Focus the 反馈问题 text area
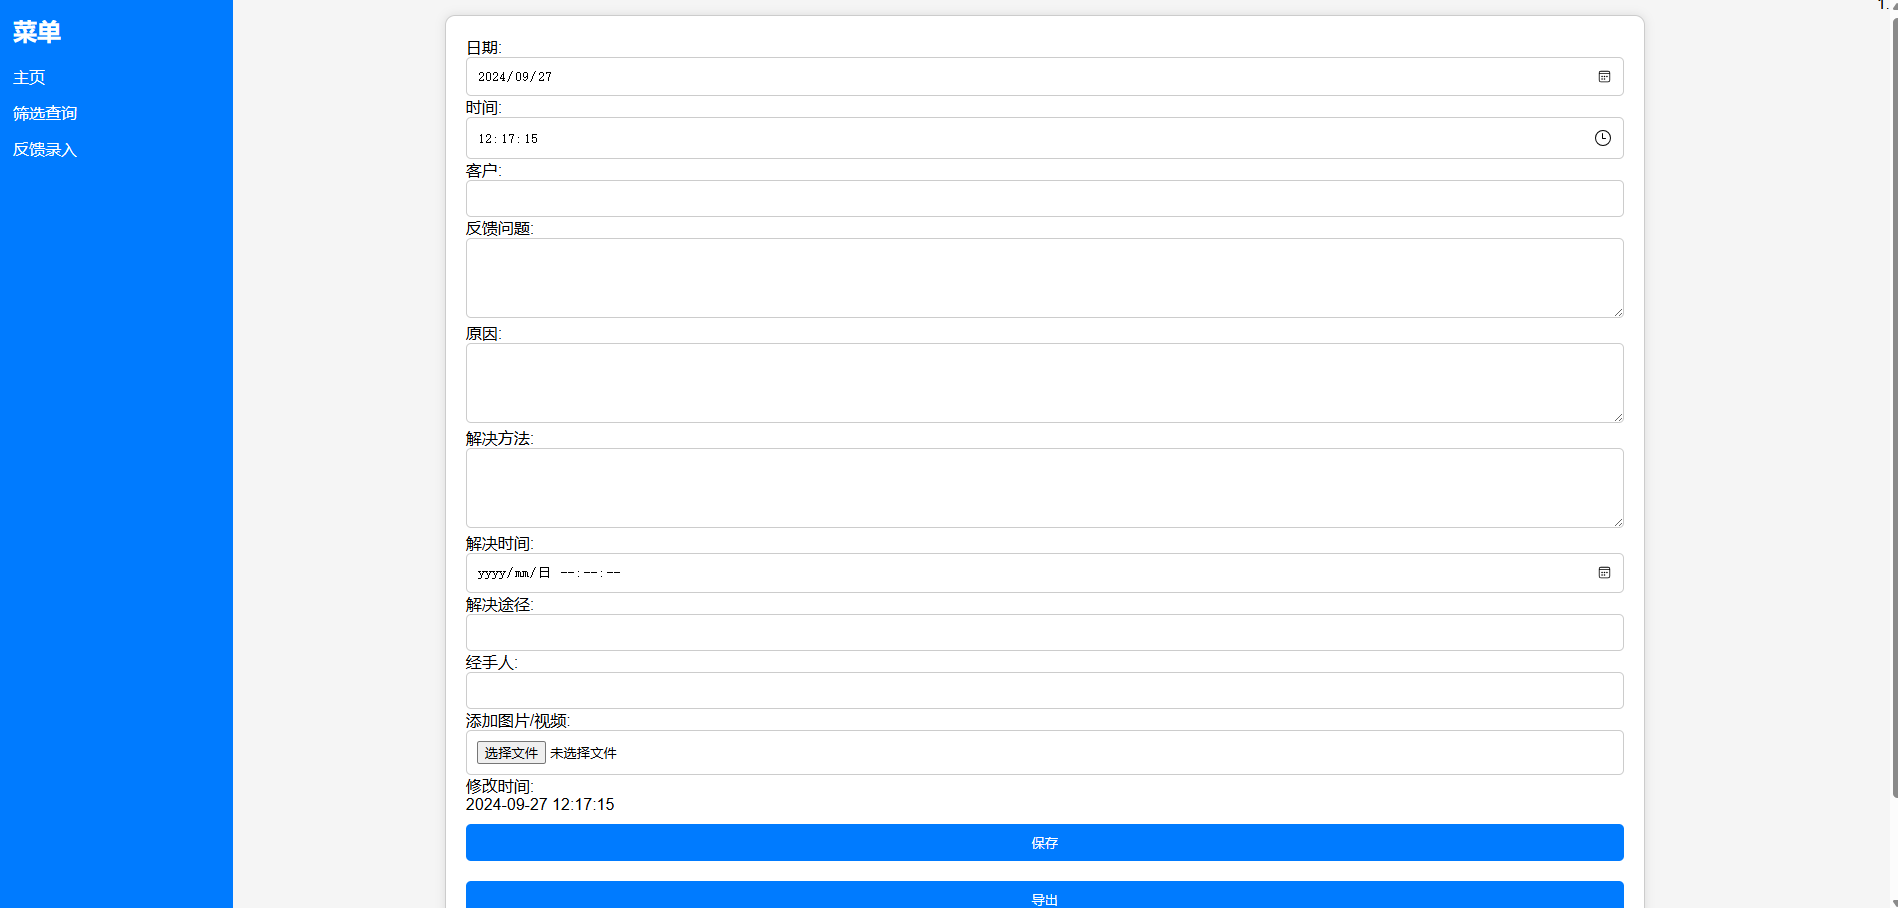The height and width of the screenshot is (908, 1898). (1044, 278)
